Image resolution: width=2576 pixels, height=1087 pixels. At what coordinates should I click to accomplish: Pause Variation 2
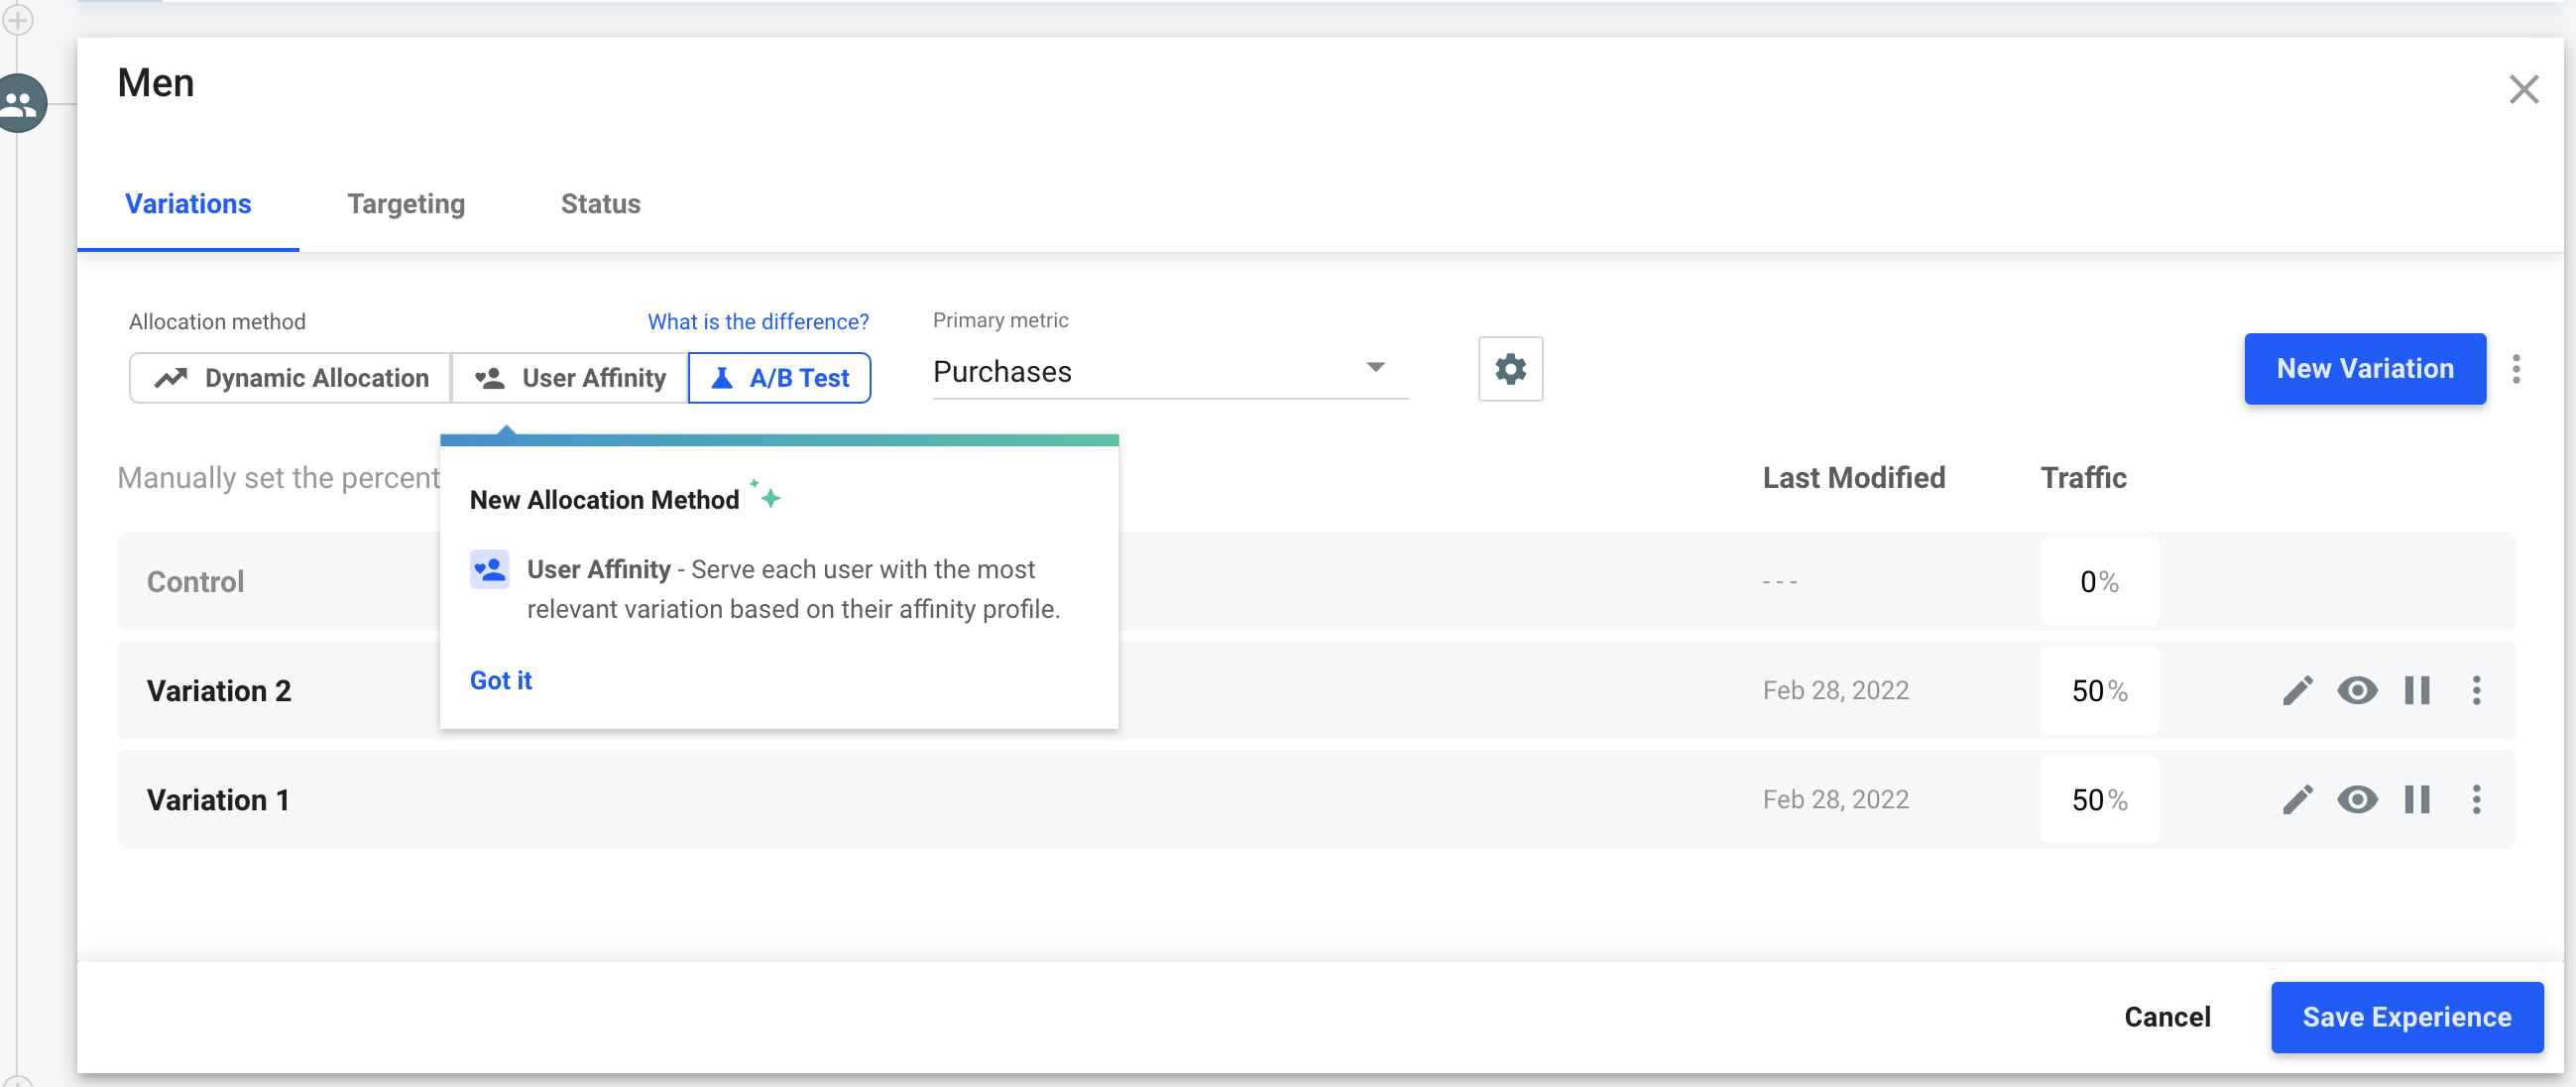[2417, 690]
